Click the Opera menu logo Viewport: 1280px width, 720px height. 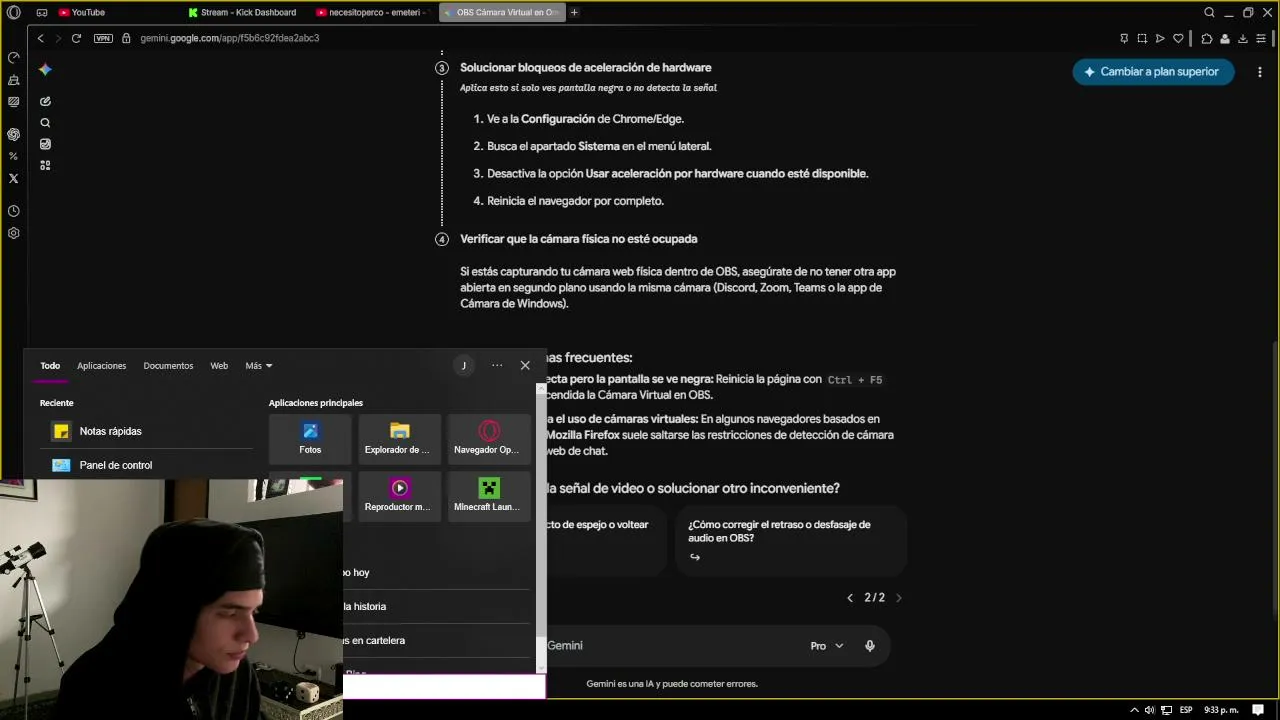(x=14, y=13)
